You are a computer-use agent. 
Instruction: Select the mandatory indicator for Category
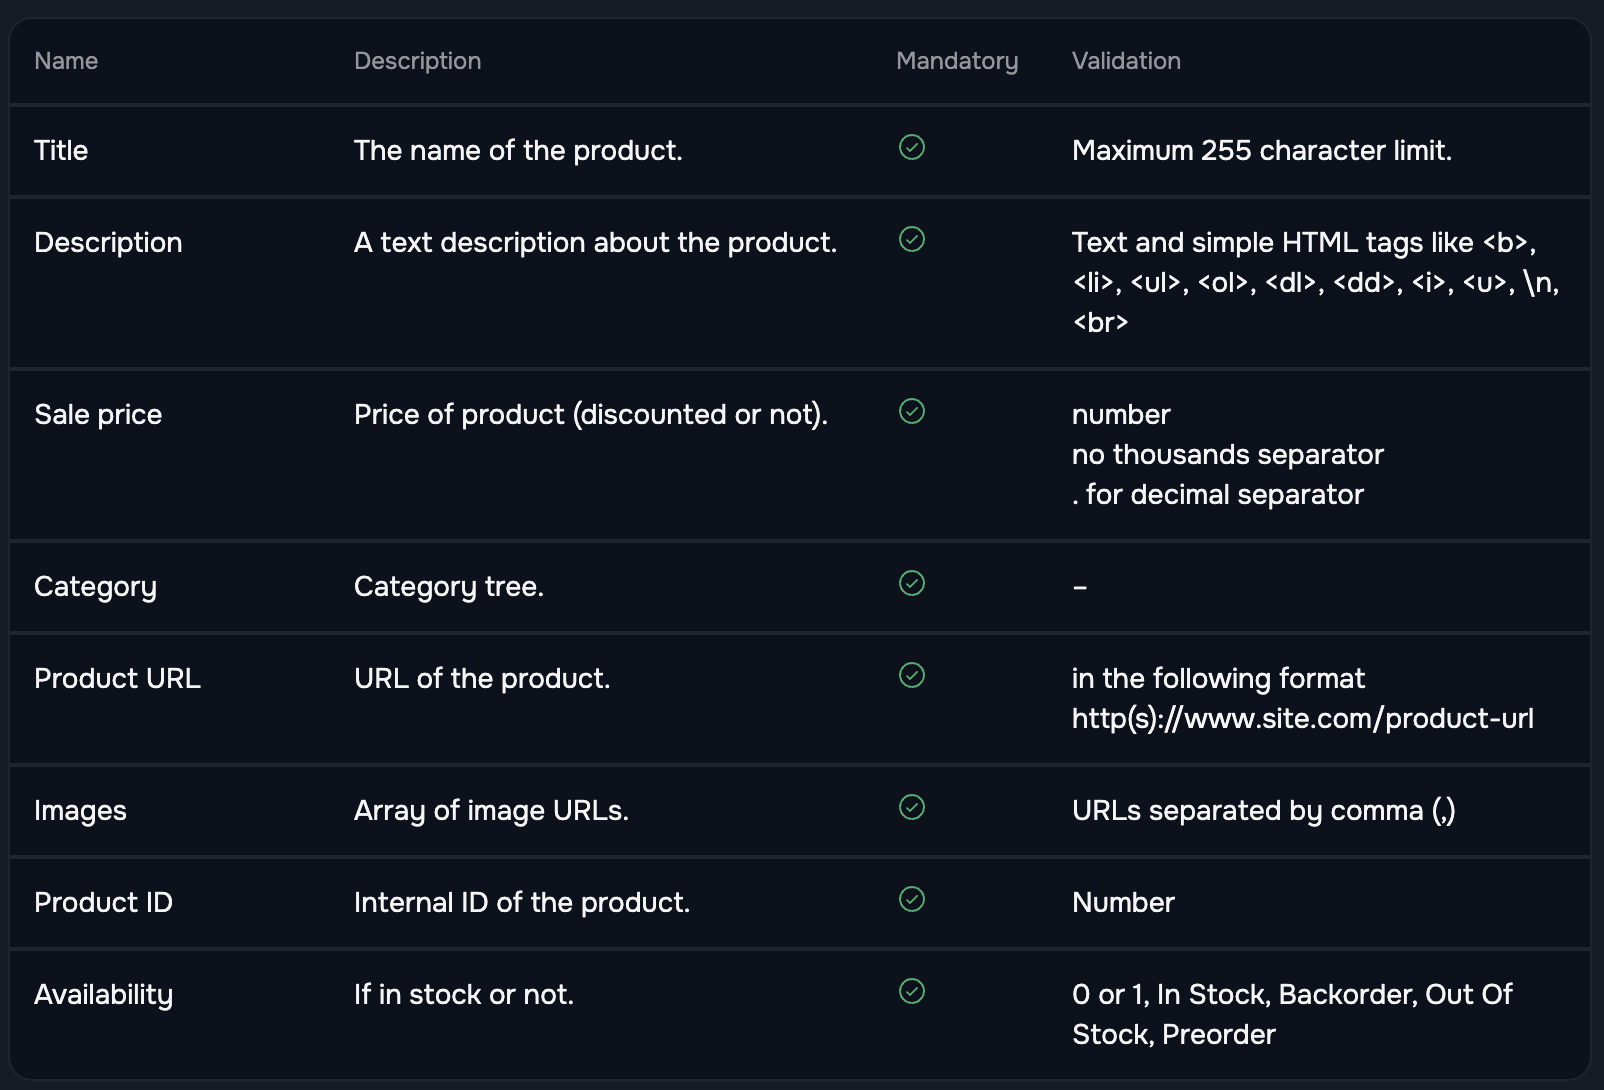pyautogui.click(x=911, y=584)
